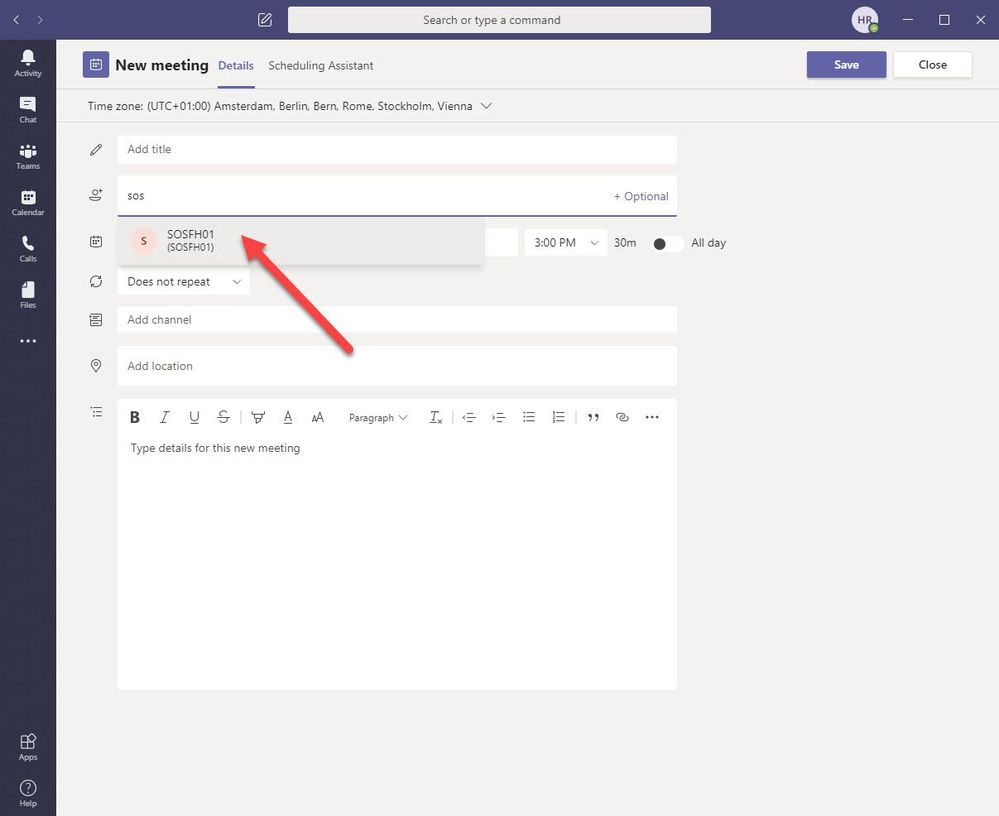The height and width of the screenshot is (816, 999).
Task: Apply strikethrough formatting
Action: [x=223, y=417]
